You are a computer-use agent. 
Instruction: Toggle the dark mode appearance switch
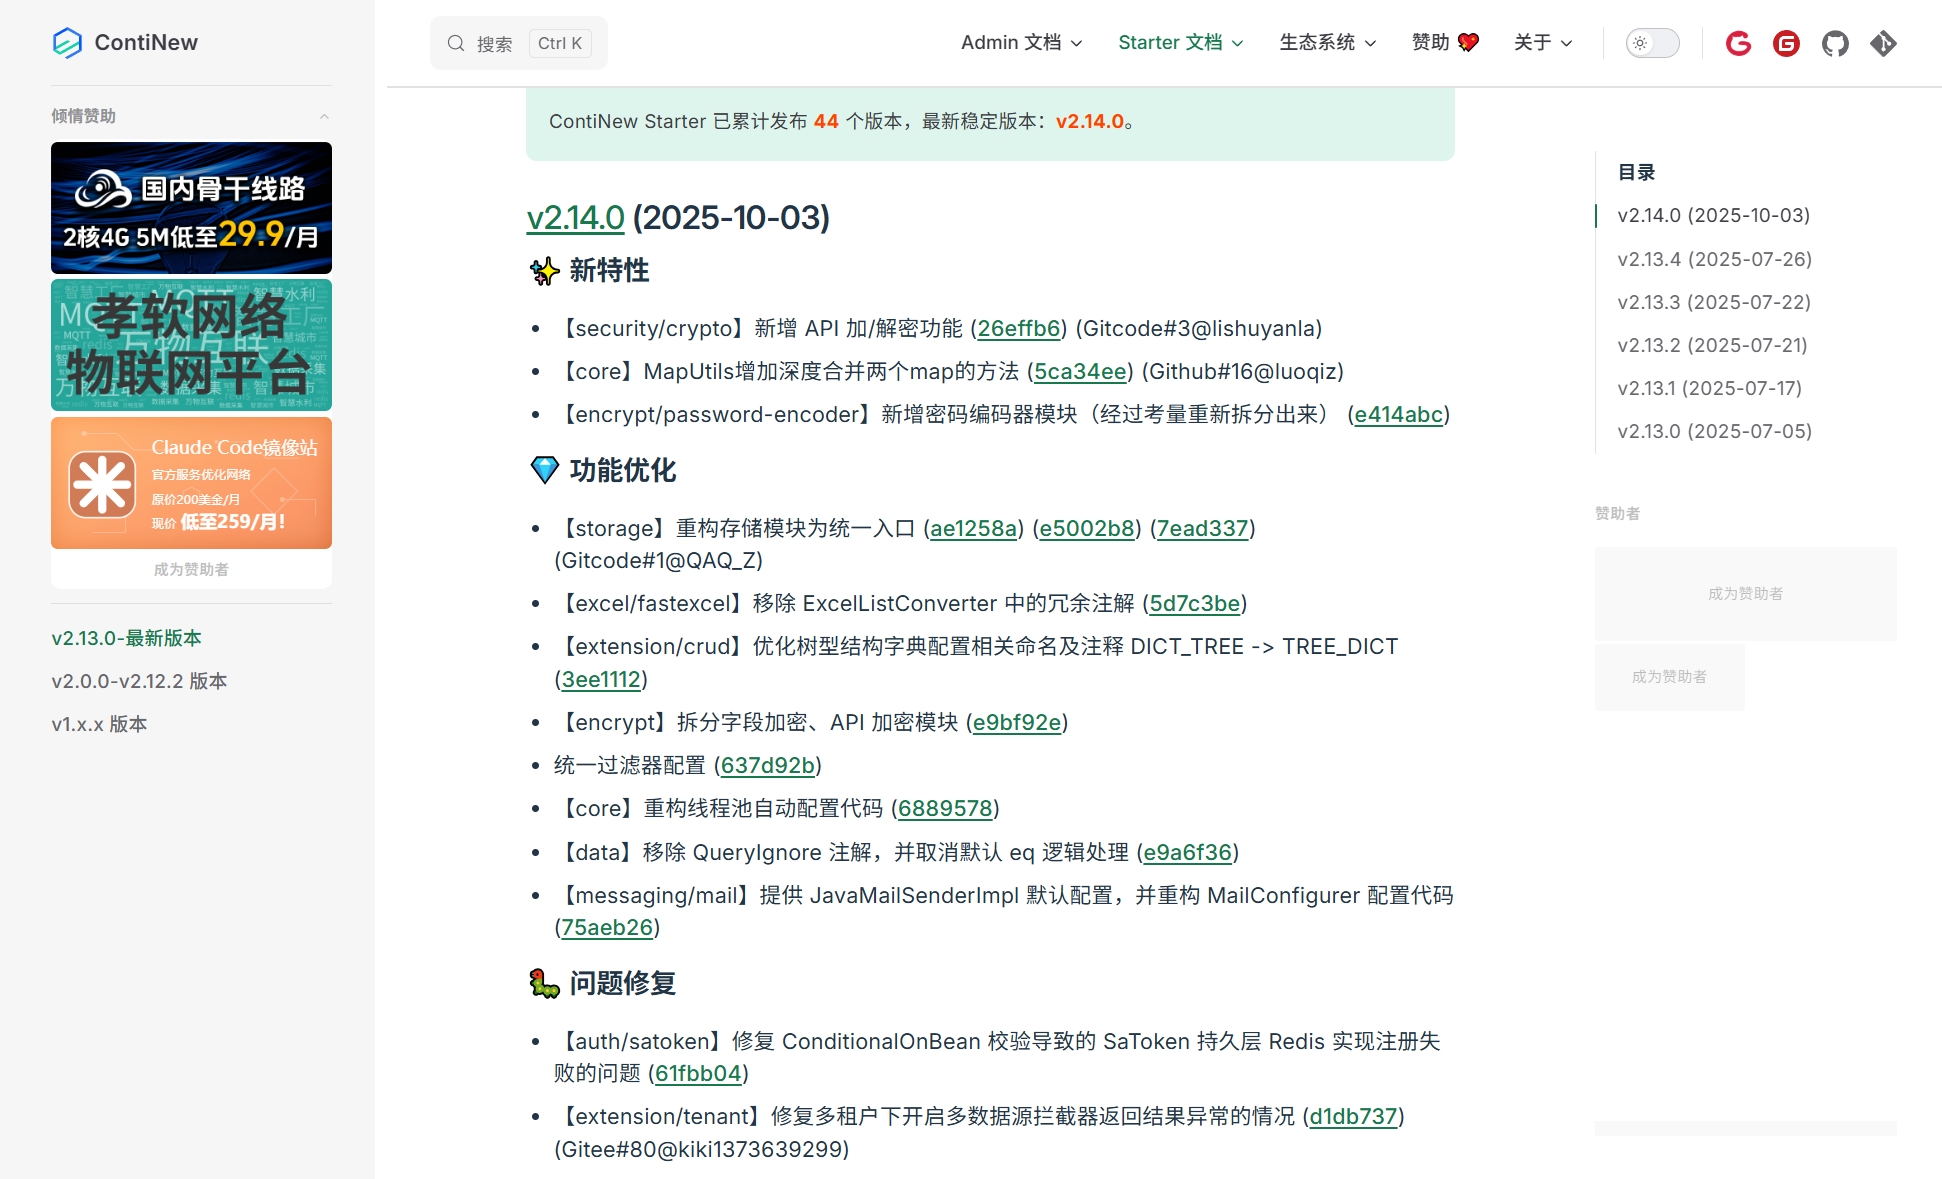click(1652, 43)
